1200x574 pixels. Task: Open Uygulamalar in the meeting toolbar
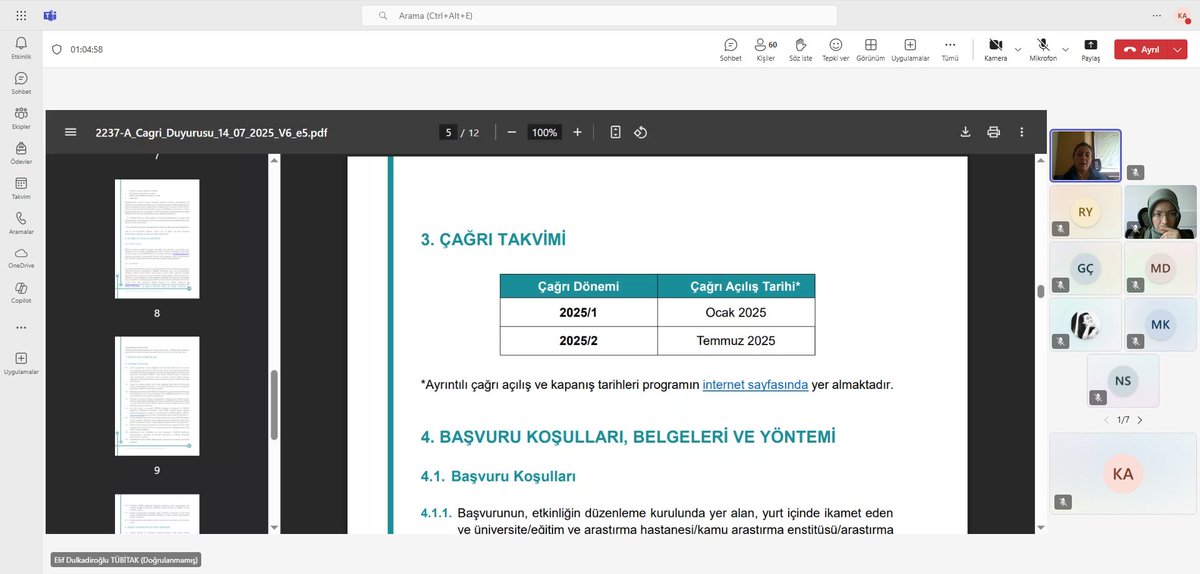click(x=910, y=49)
